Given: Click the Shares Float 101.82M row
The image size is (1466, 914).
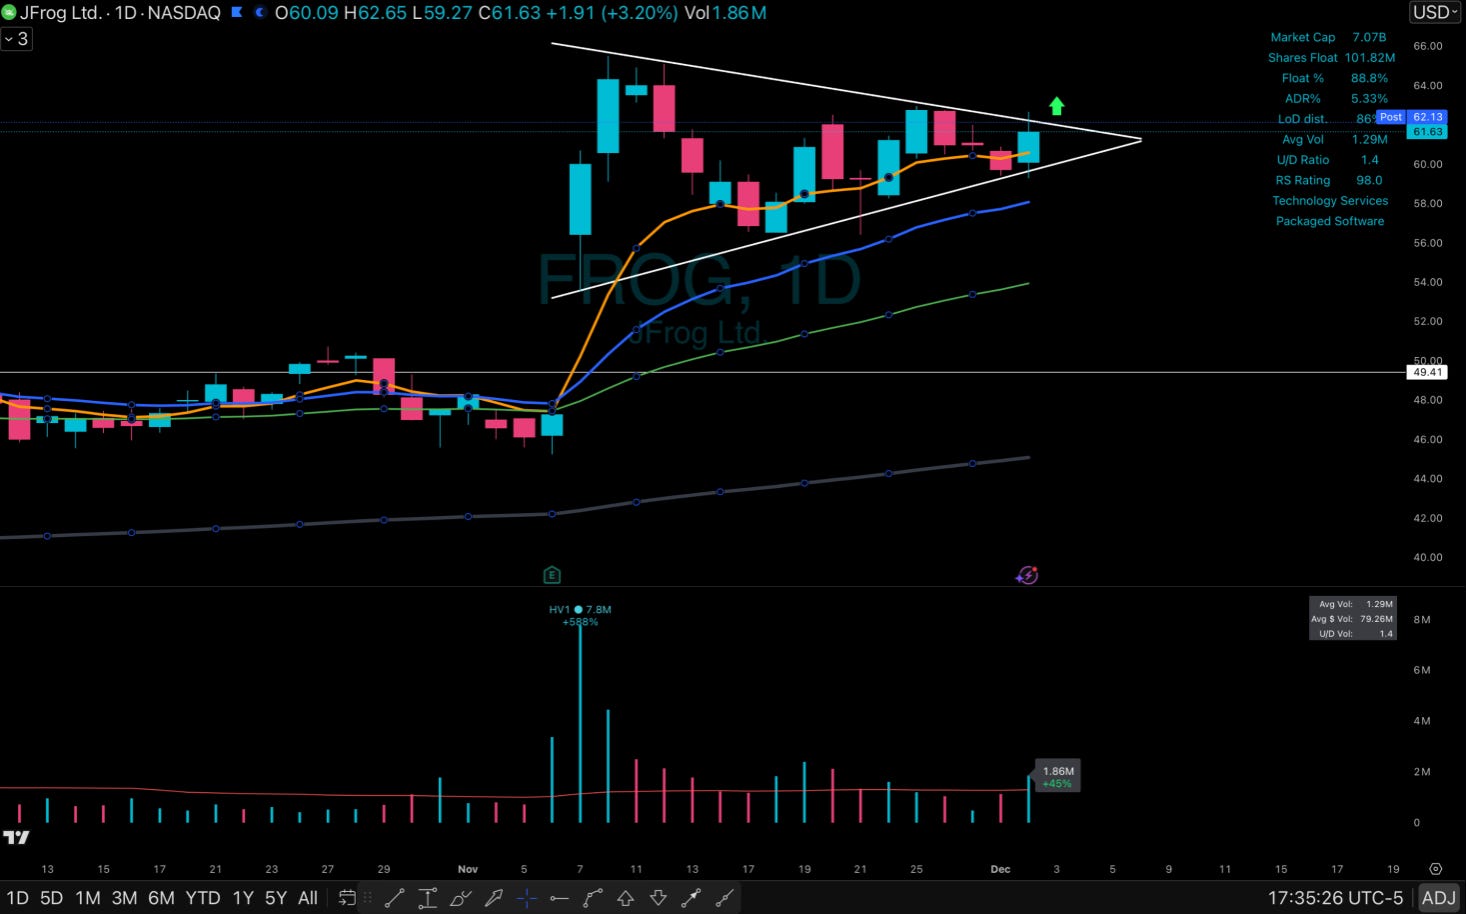Looking at the screenshot, I should [1331, 58].
